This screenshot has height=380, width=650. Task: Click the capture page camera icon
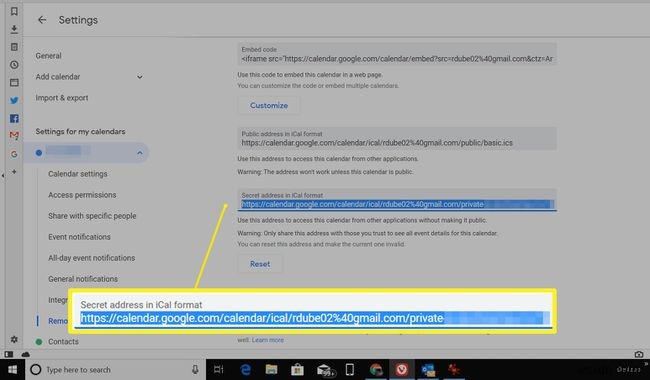coord(639,354)
